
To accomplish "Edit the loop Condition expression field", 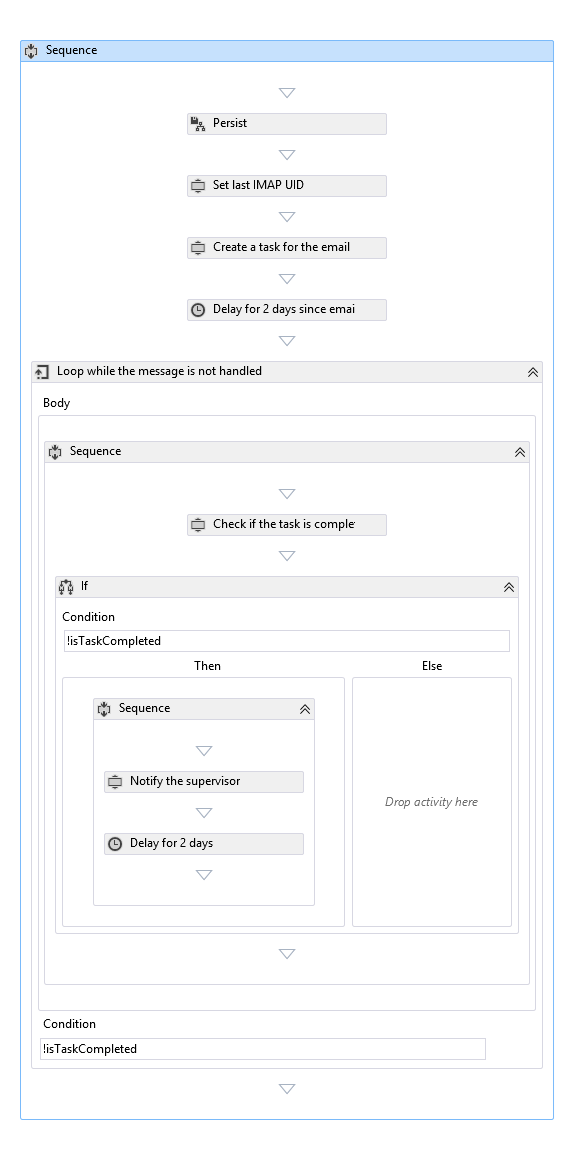I will pos(263,1049).
